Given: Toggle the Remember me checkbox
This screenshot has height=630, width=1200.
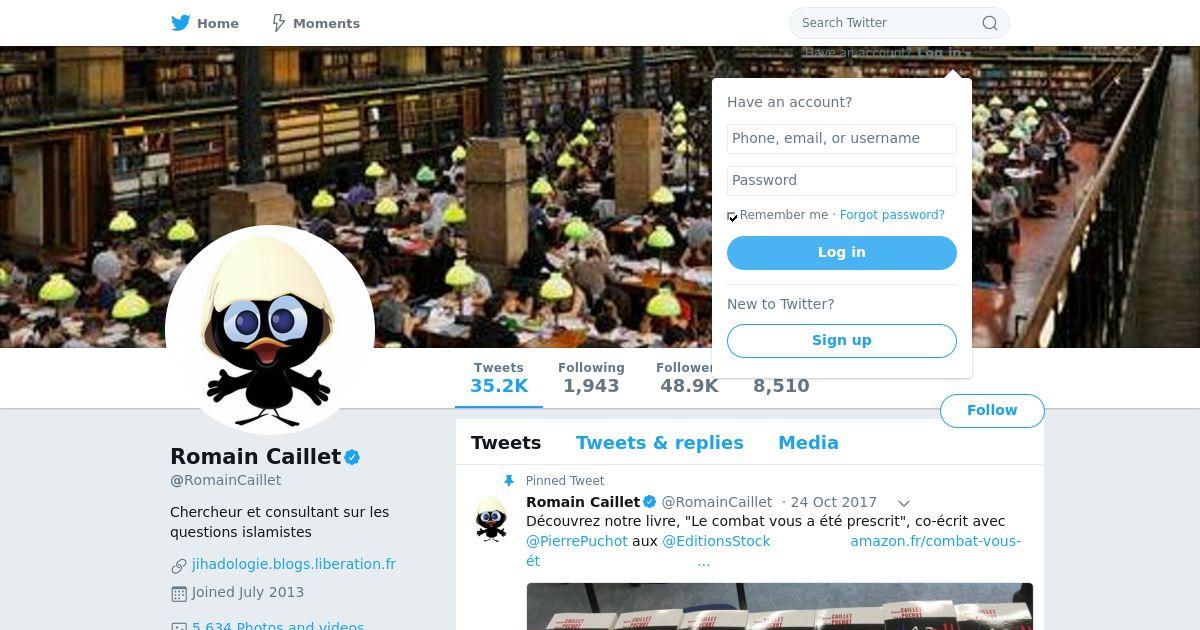Looking at the screenshot, I should pyautogui.click(x=732, y=216).
